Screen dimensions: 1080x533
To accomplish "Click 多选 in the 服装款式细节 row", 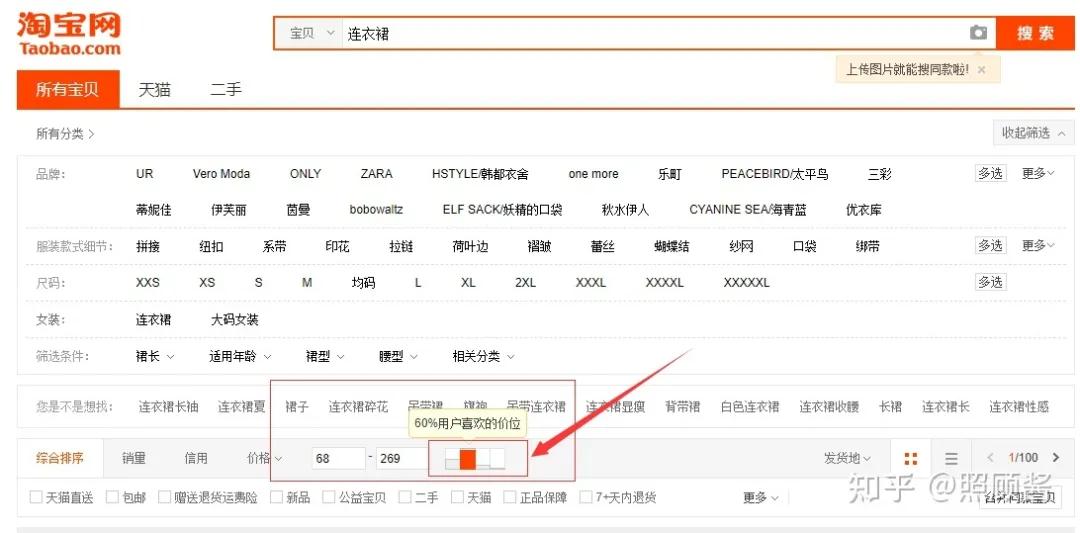I will [x=990, y=245].
